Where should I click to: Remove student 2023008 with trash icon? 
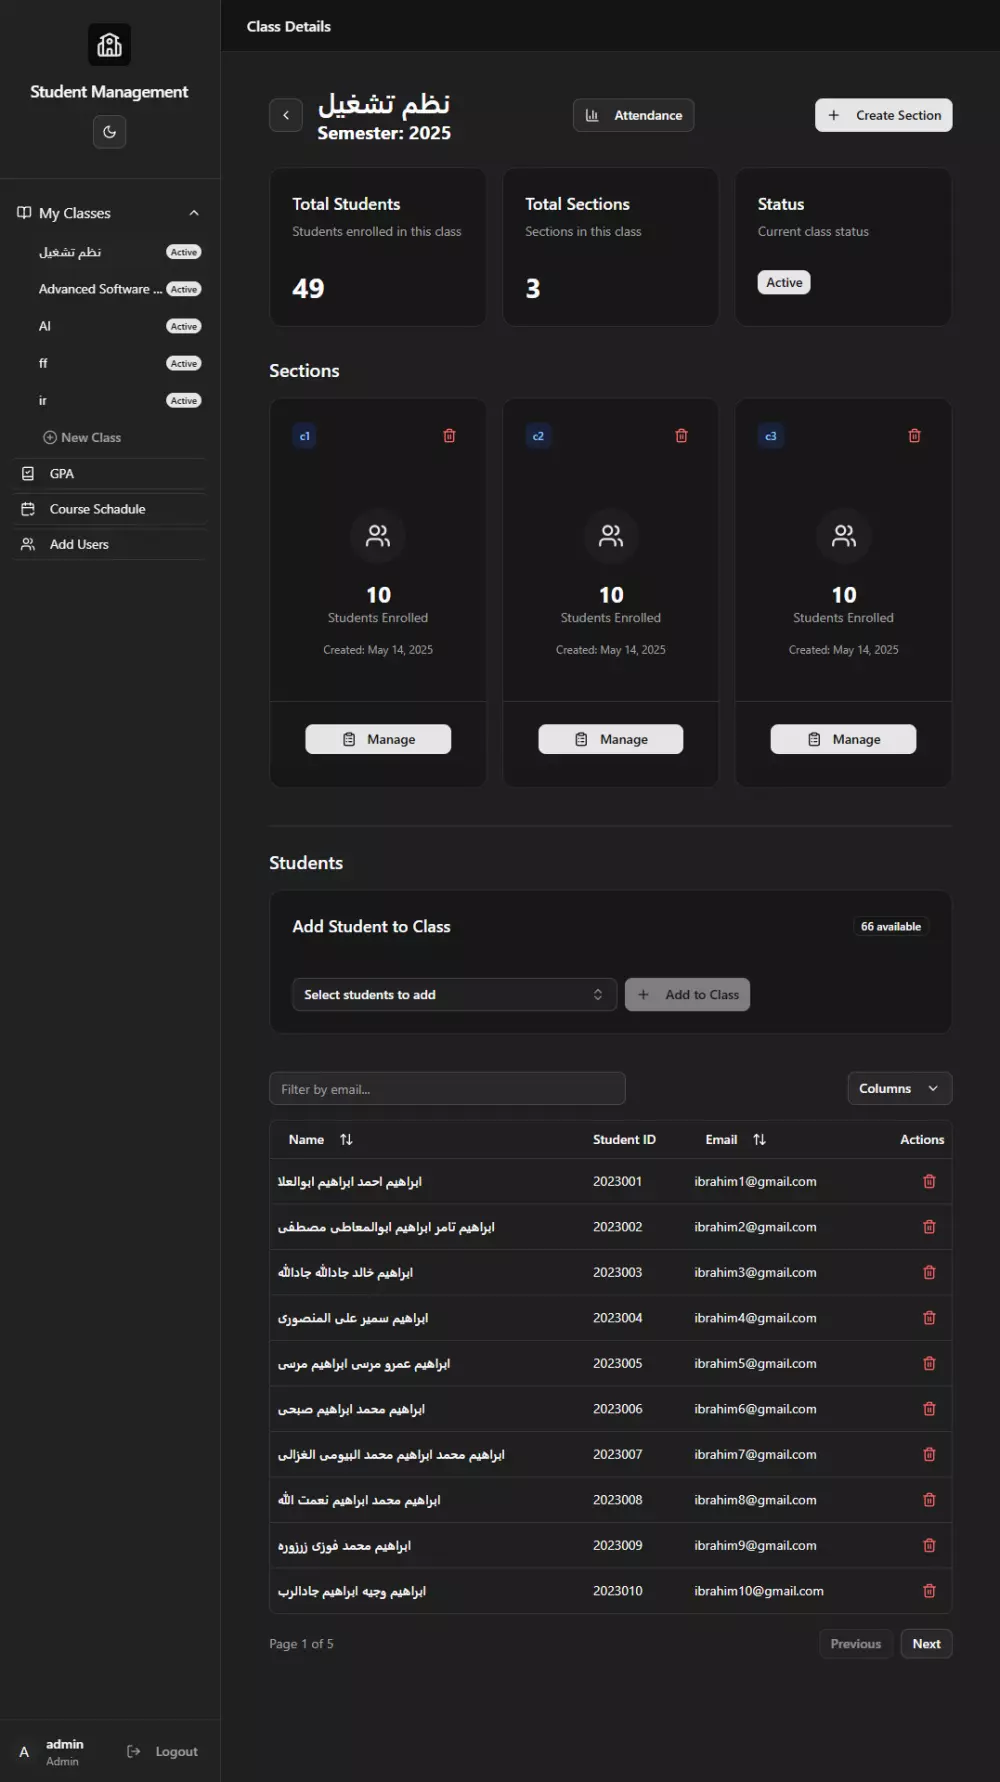point(929,1500)
